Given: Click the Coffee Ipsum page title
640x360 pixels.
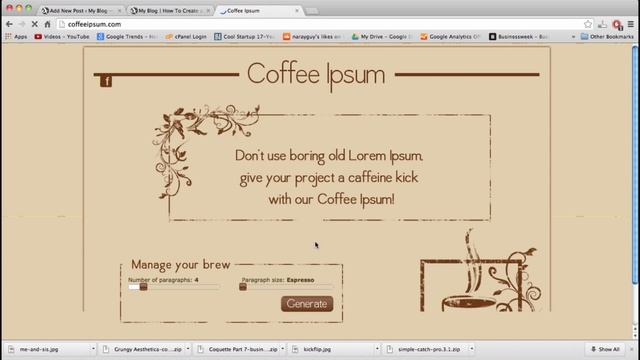Looking at the screenshot, I should [x=316, y=76].
